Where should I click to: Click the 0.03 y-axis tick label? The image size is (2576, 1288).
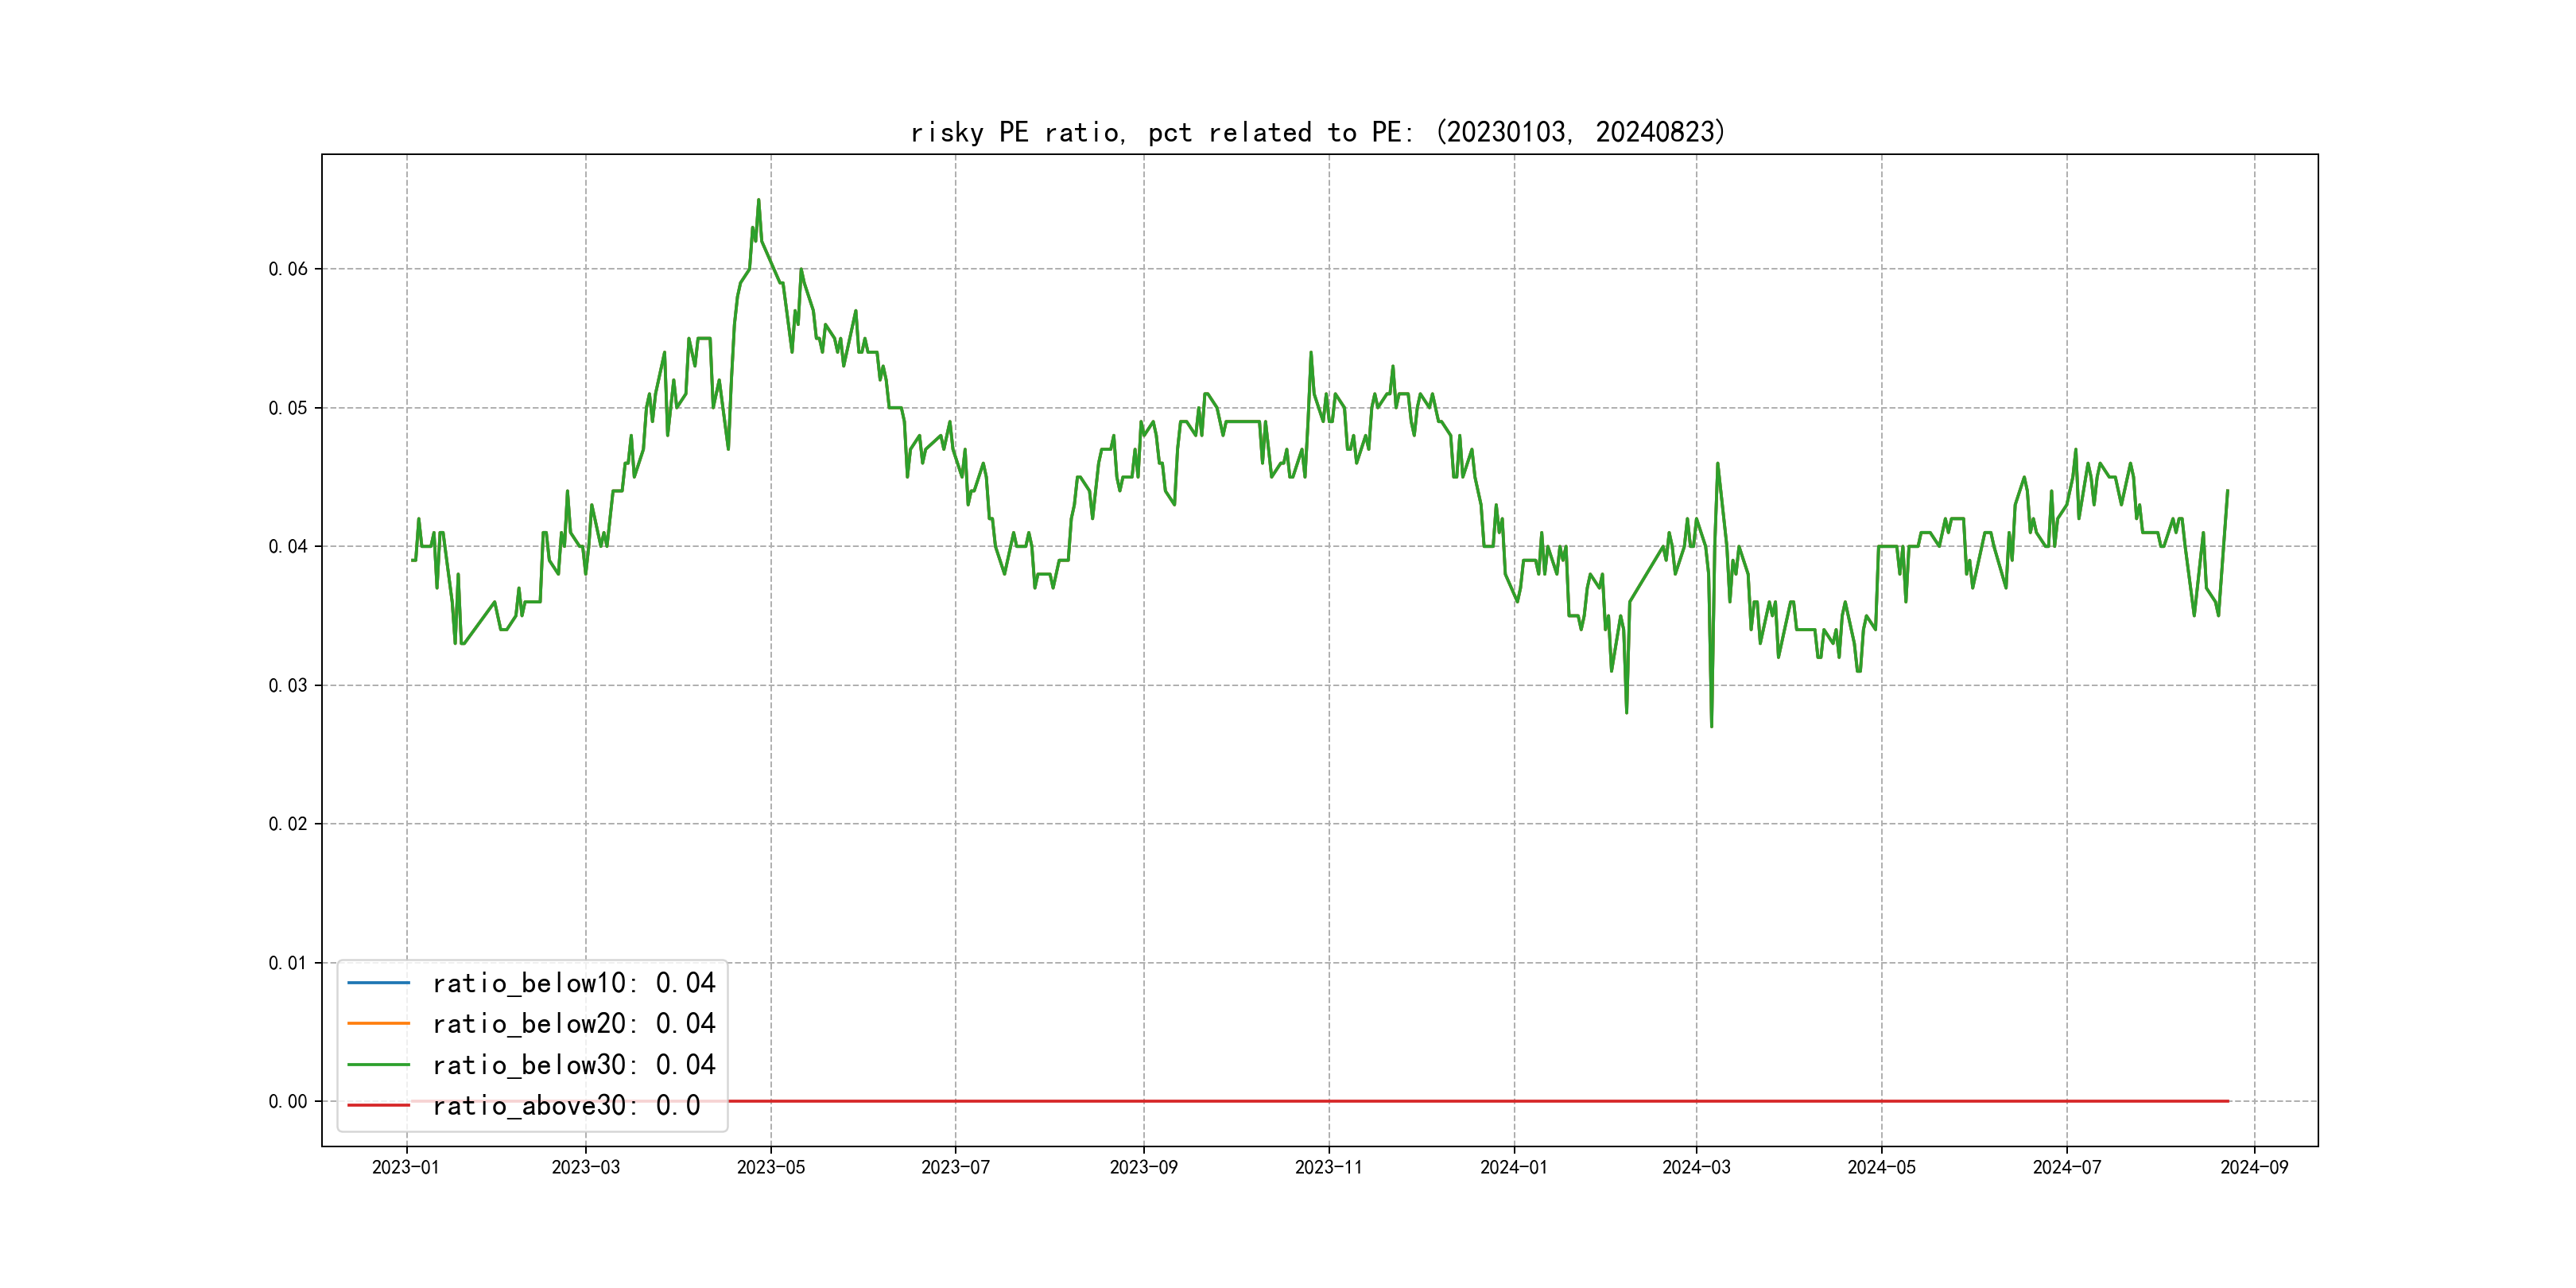click(x=287, y=685)
